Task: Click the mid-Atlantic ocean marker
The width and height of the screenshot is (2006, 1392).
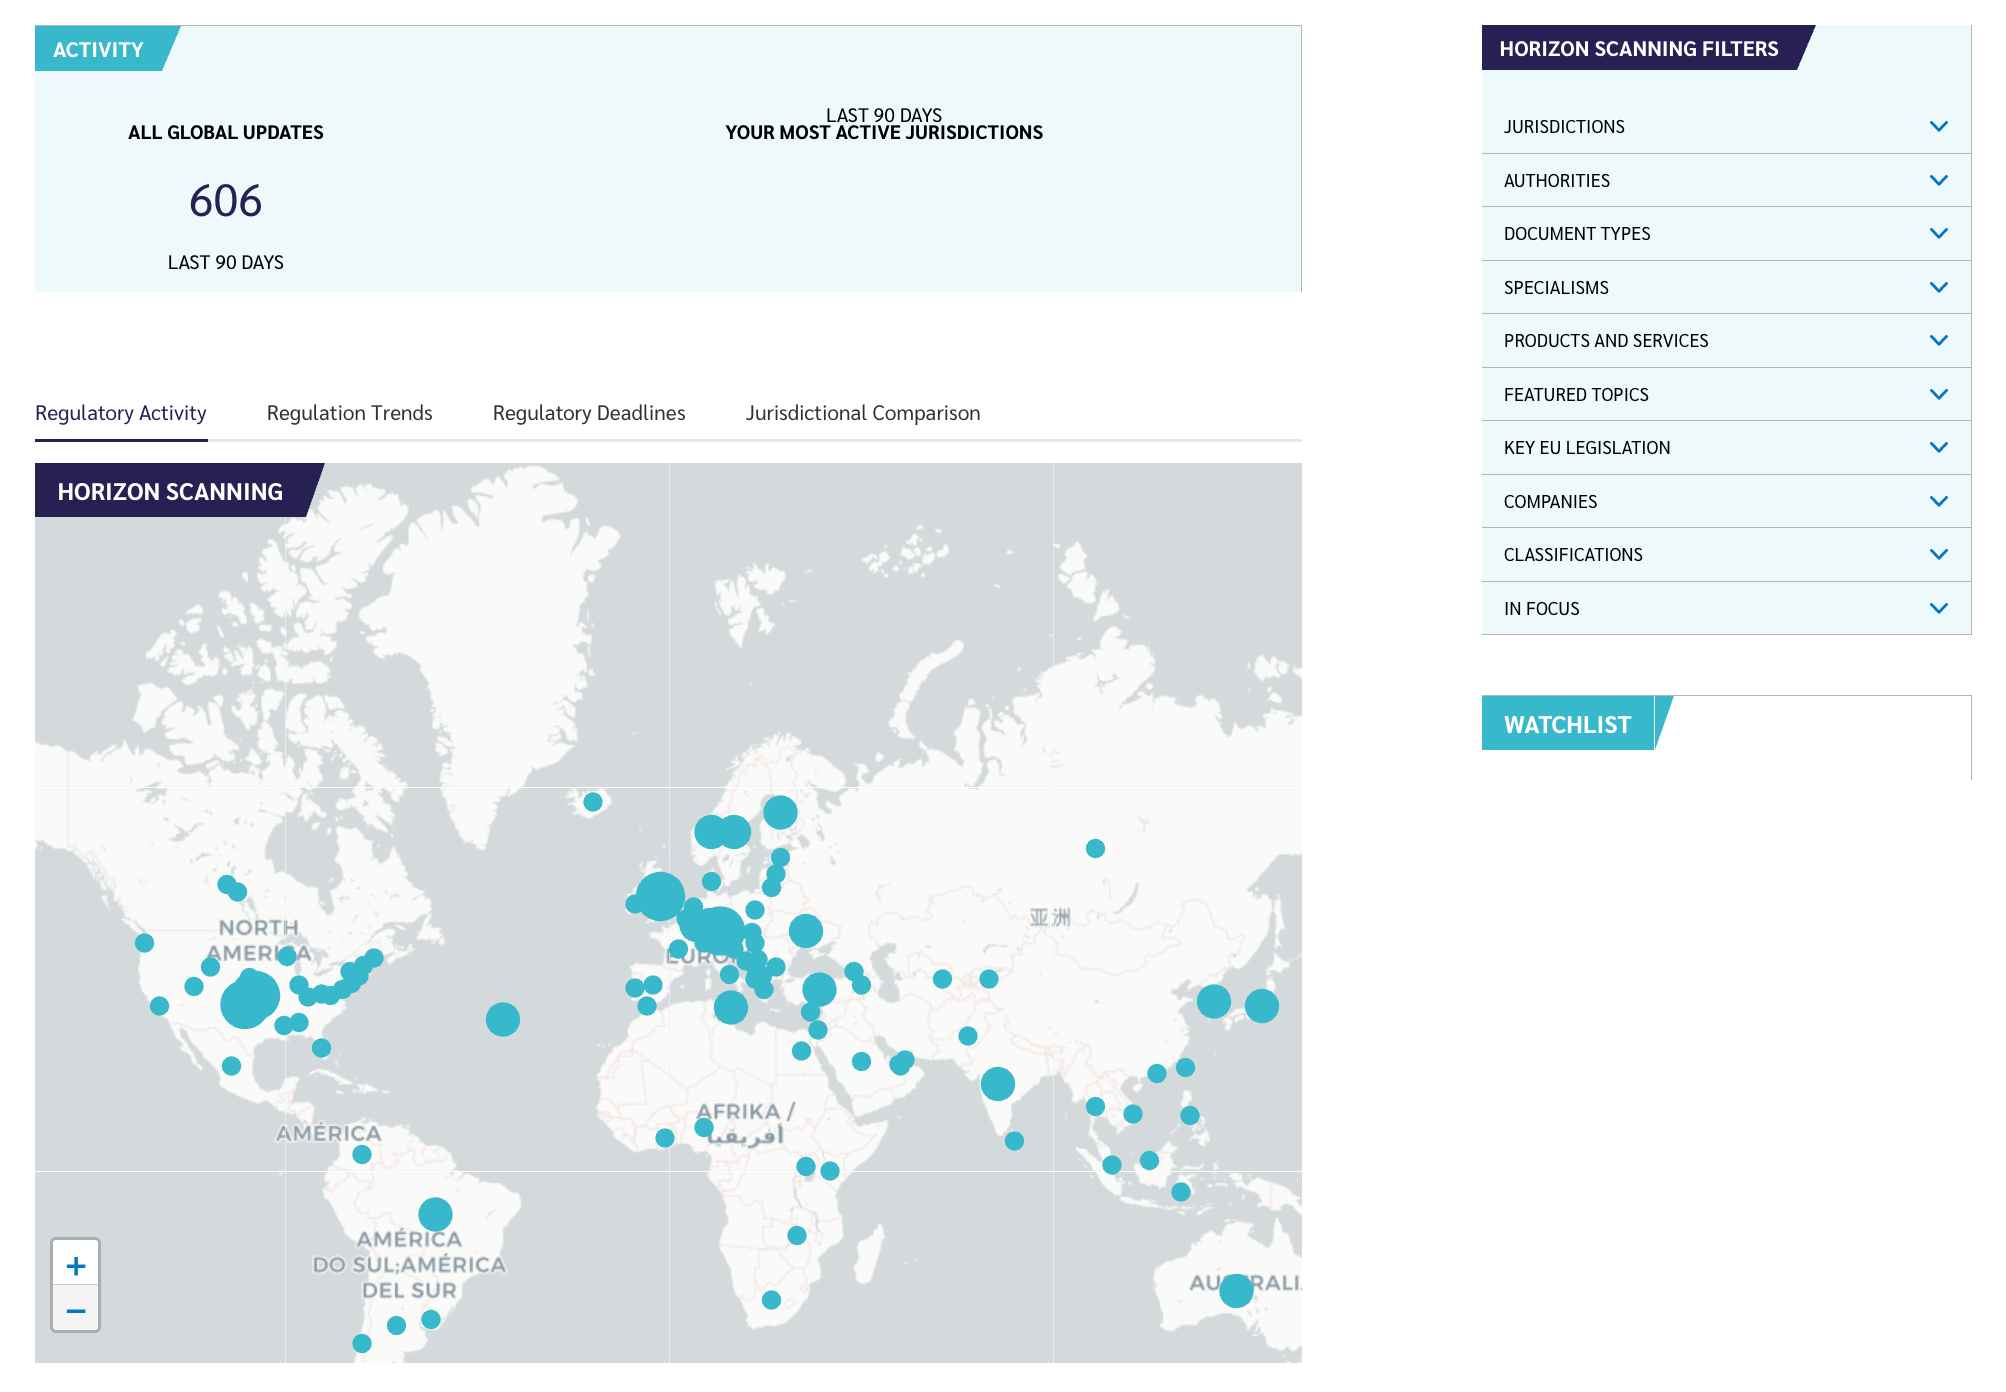Action: coord(503,1019)
